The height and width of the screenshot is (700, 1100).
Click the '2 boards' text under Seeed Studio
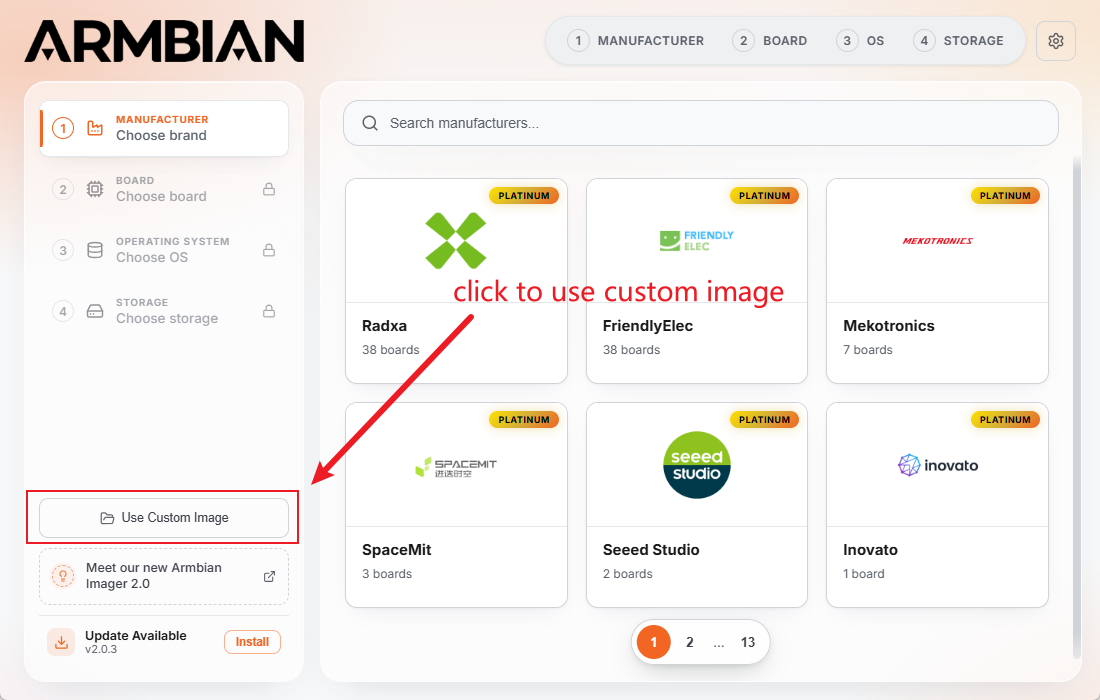628,574
